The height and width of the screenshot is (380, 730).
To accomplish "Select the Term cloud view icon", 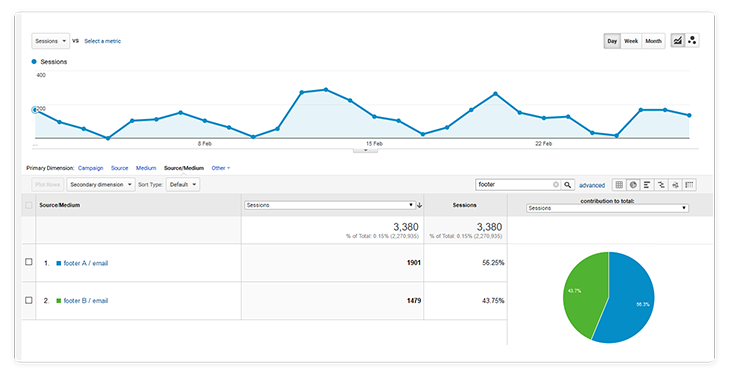I will 675,185.
